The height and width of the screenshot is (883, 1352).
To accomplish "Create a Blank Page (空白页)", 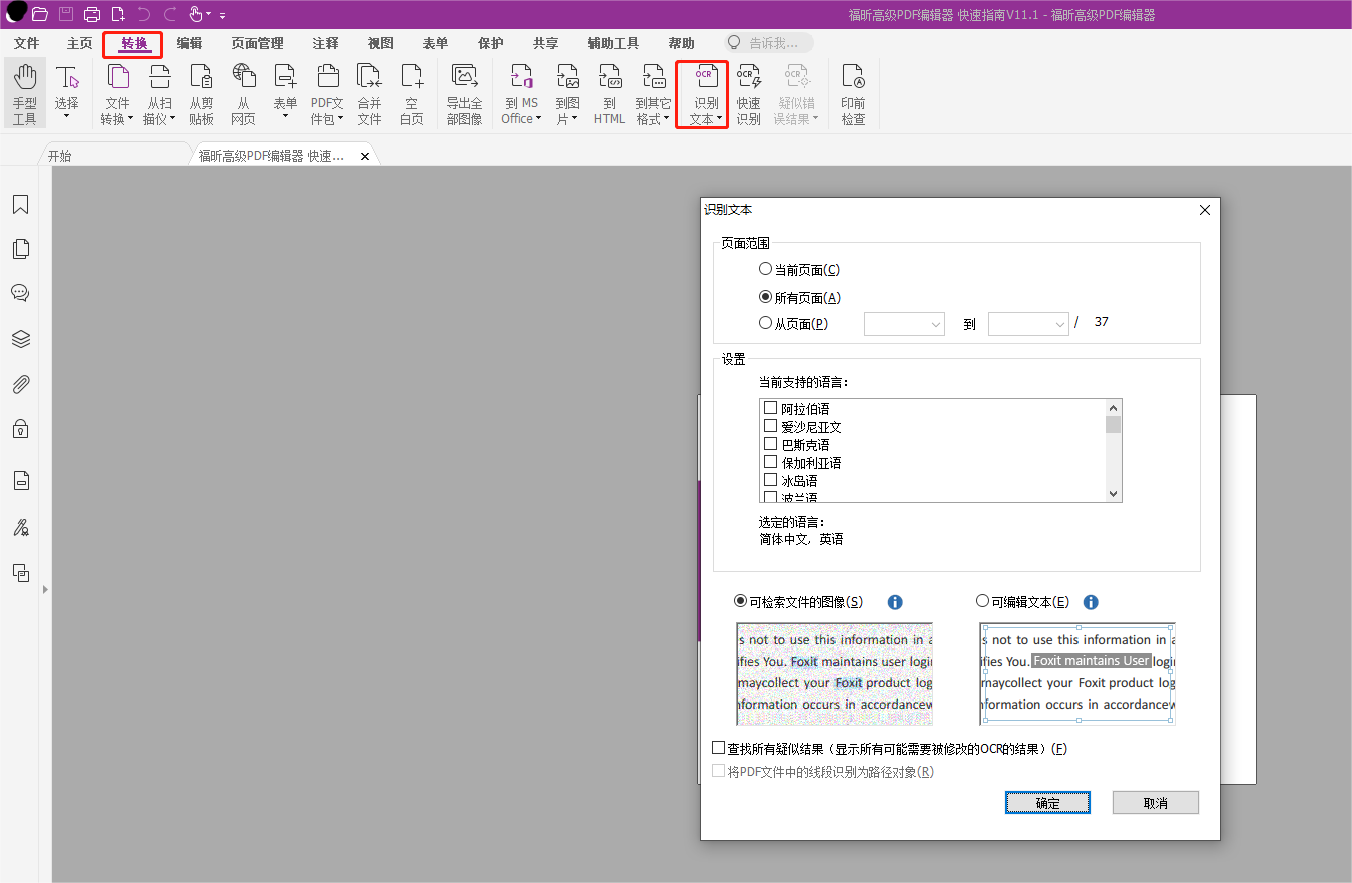I will click(411, 93).
